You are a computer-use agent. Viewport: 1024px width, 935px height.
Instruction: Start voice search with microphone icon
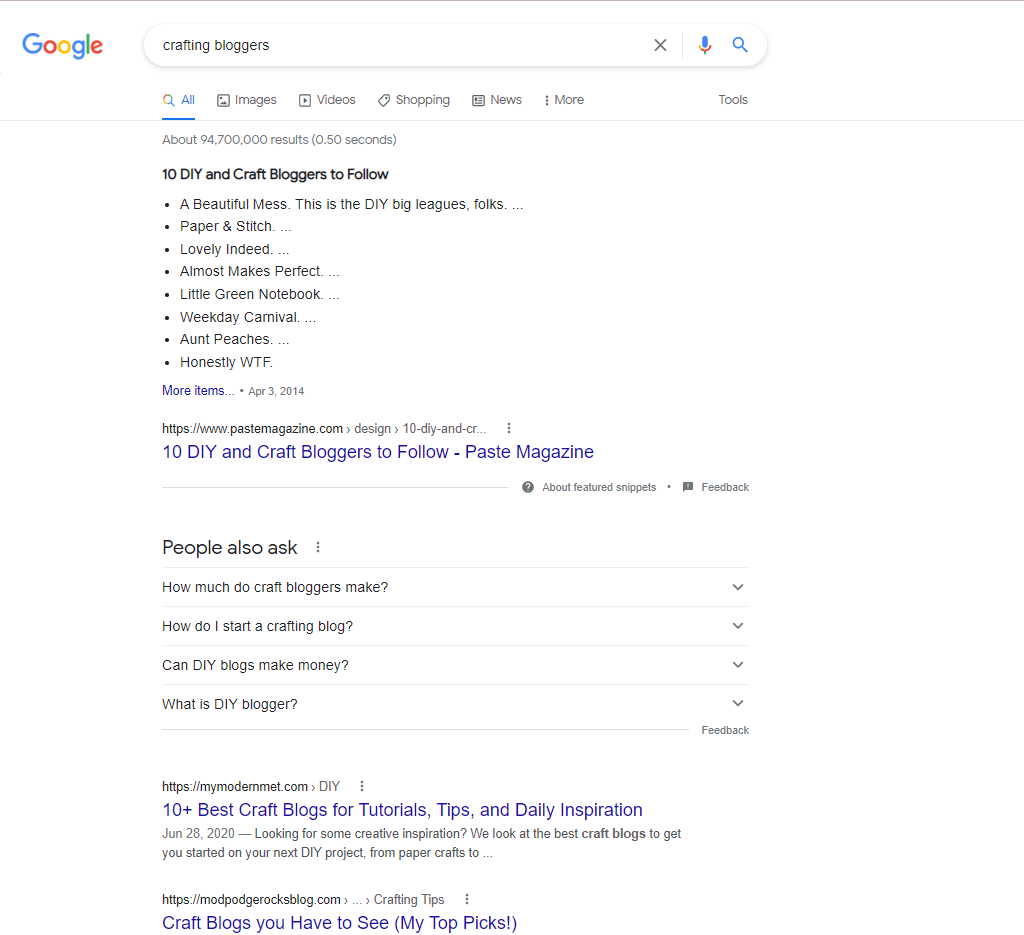[x=705, y=45]
